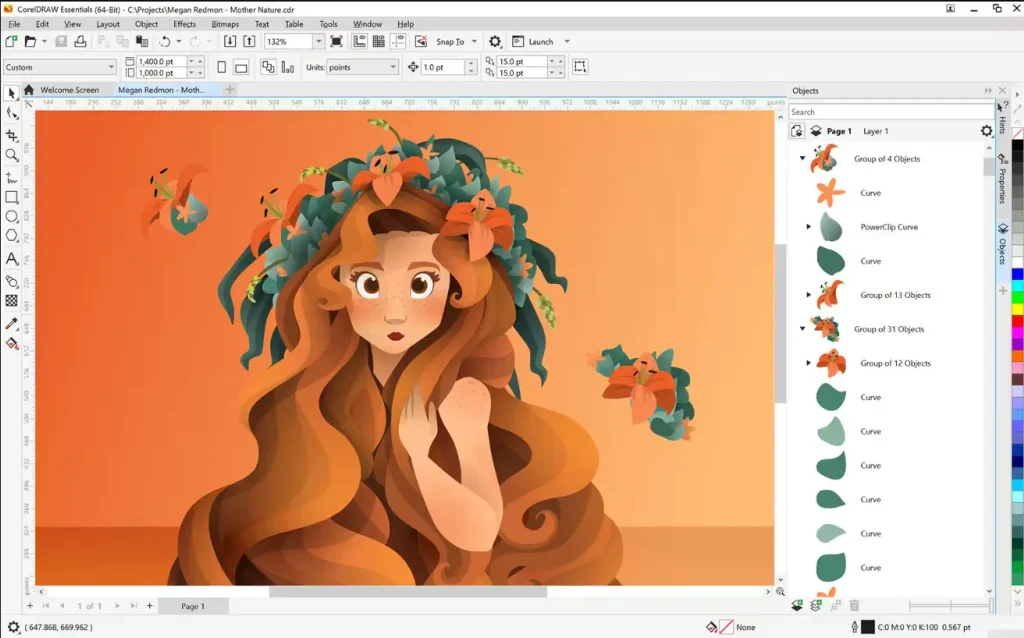This screenshot has height=638, width=1024.
Task: Click the horizontal canvas scrollbar
Action: click(408, 592)
